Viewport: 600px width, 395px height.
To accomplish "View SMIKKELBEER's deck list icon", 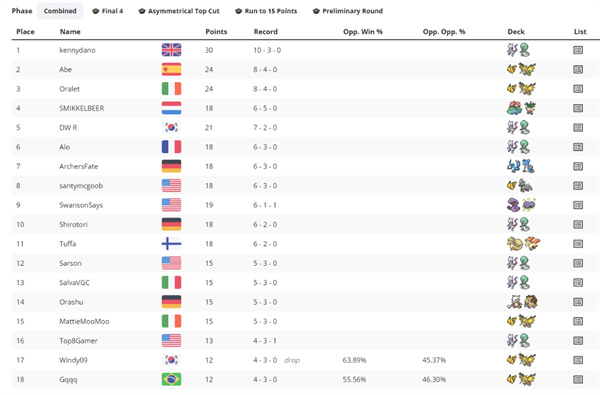I will [x=578, y=108].
